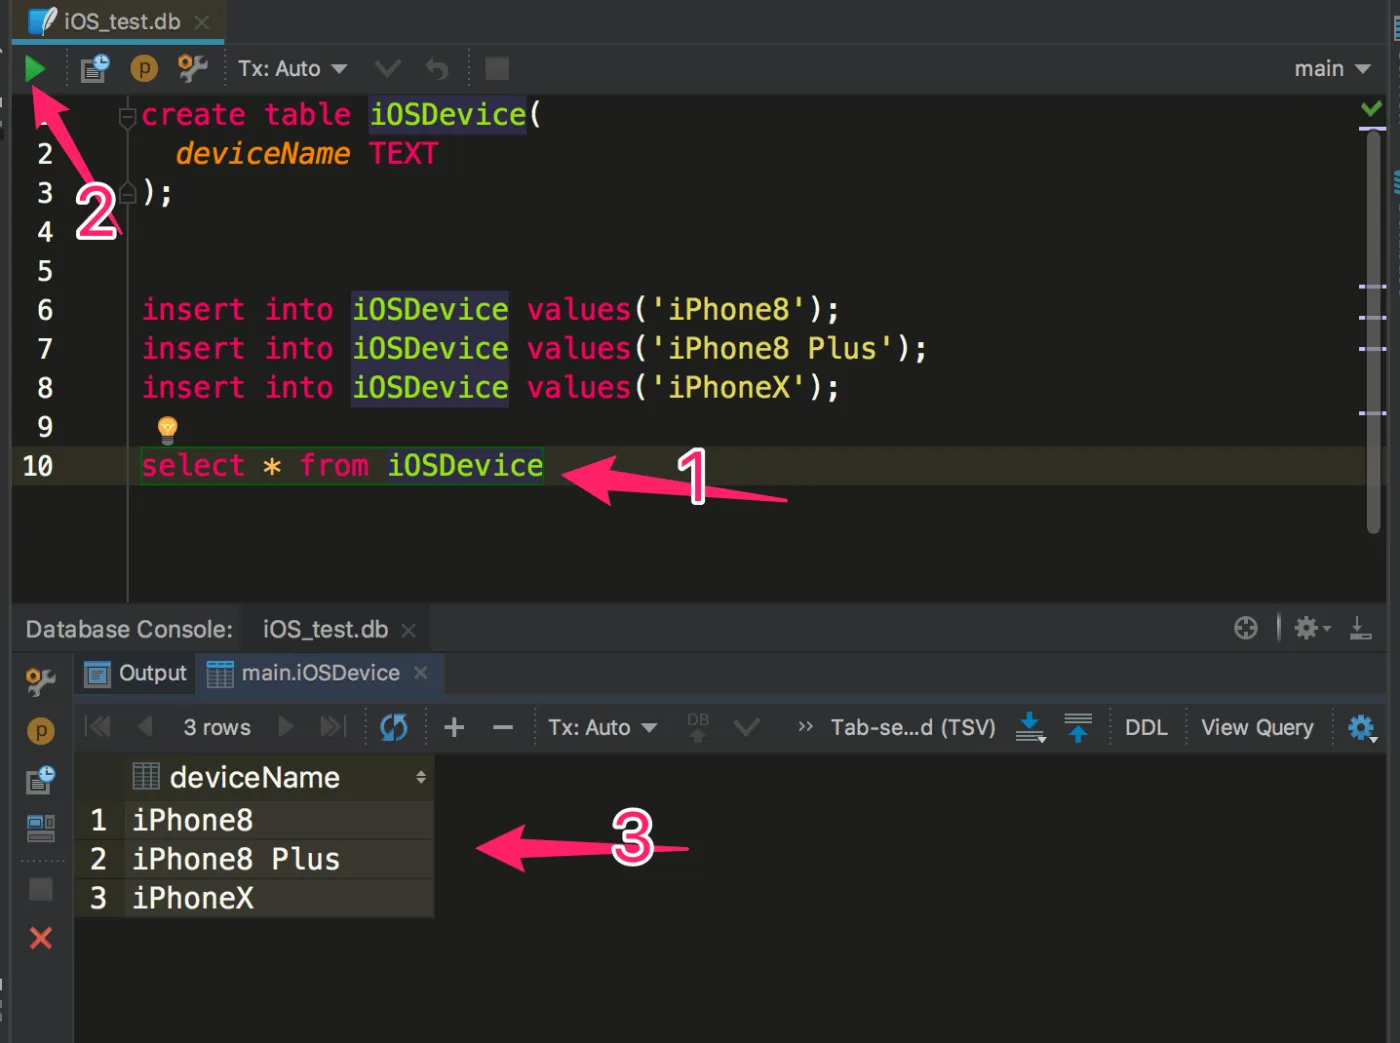
Task: Open the main schema dropdown
Action: (x=1332, y=69)
